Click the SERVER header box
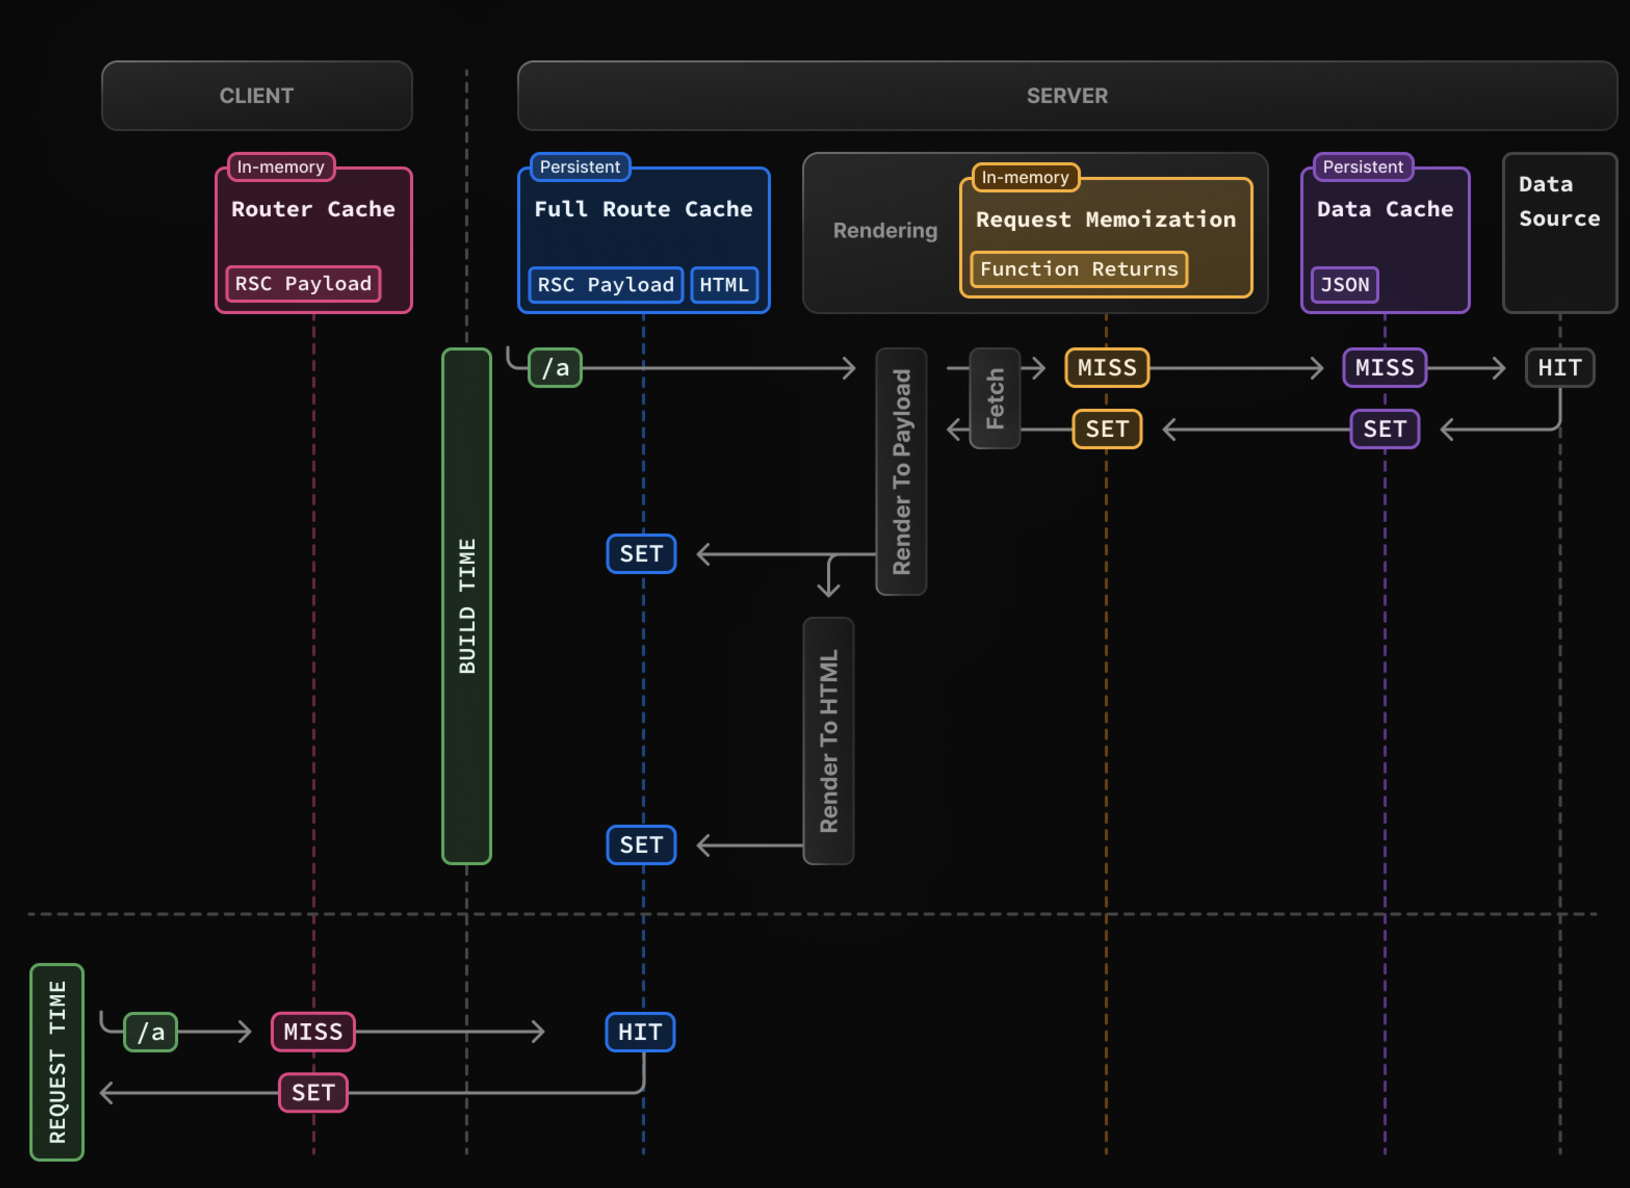This screenshot has height=1188, width=1630. pos(1067,96)
